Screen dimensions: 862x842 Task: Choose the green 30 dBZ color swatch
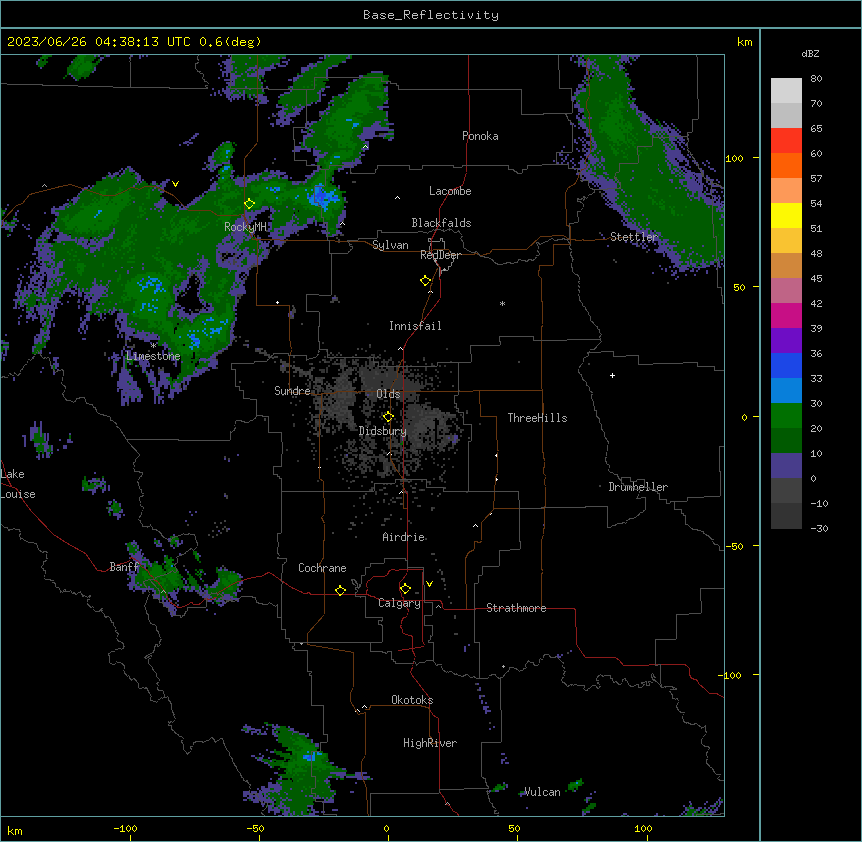pos(786,416)
